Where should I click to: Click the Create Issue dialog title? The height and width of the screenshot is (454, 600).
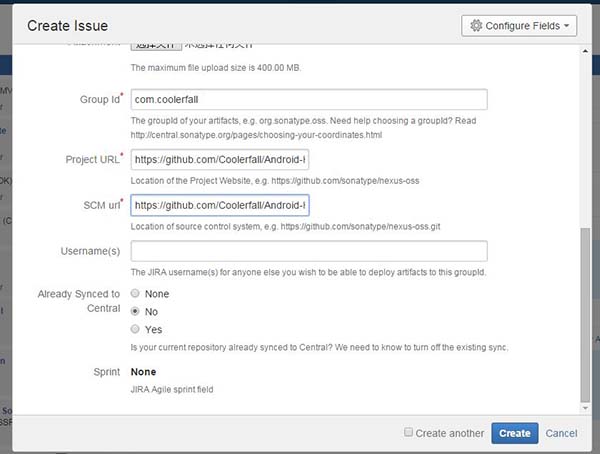click(x=68, y=25)
